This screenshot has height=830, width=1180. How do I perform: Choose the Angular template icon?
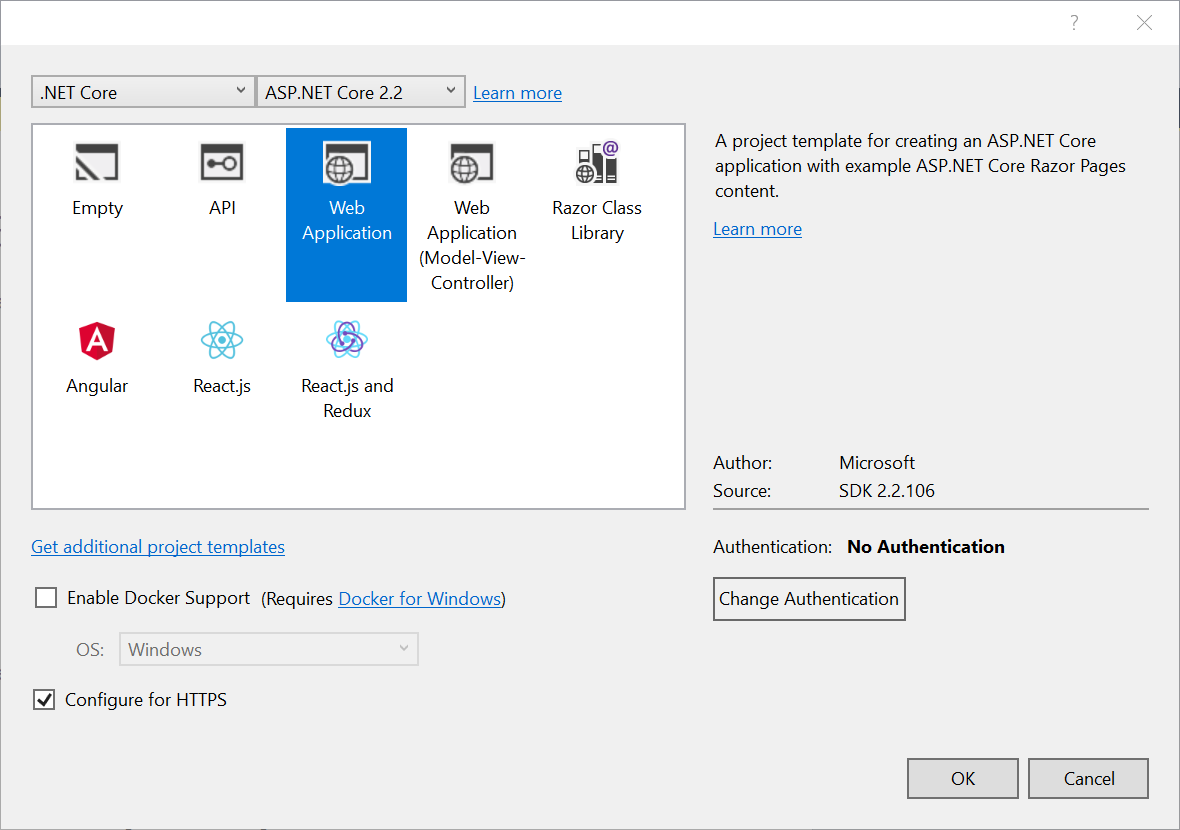pyautogui.click(x=97, y=341)
